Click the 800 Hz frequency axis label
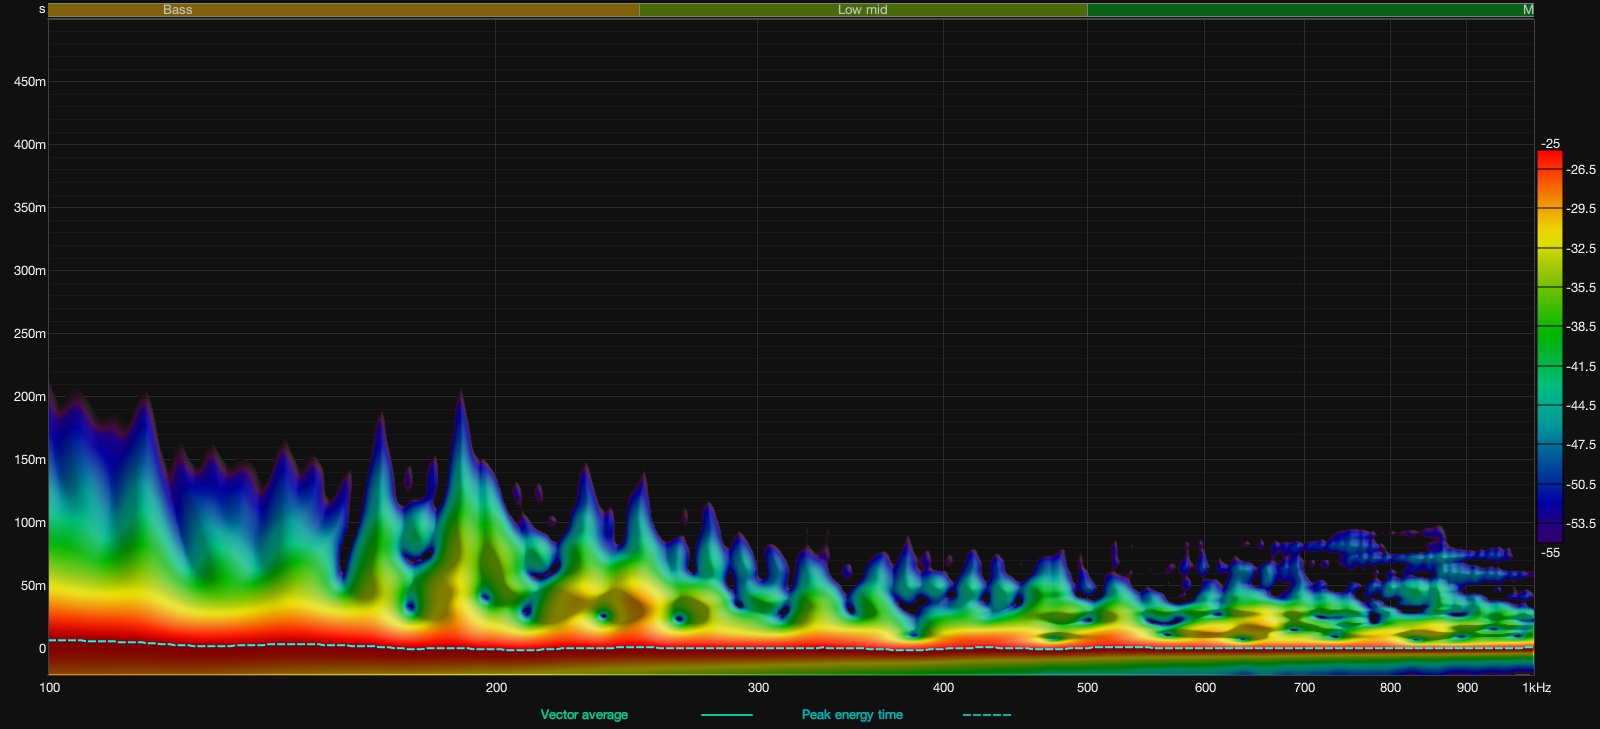The height and width of the screenshot is (729, 1600). pos(1390,688)
